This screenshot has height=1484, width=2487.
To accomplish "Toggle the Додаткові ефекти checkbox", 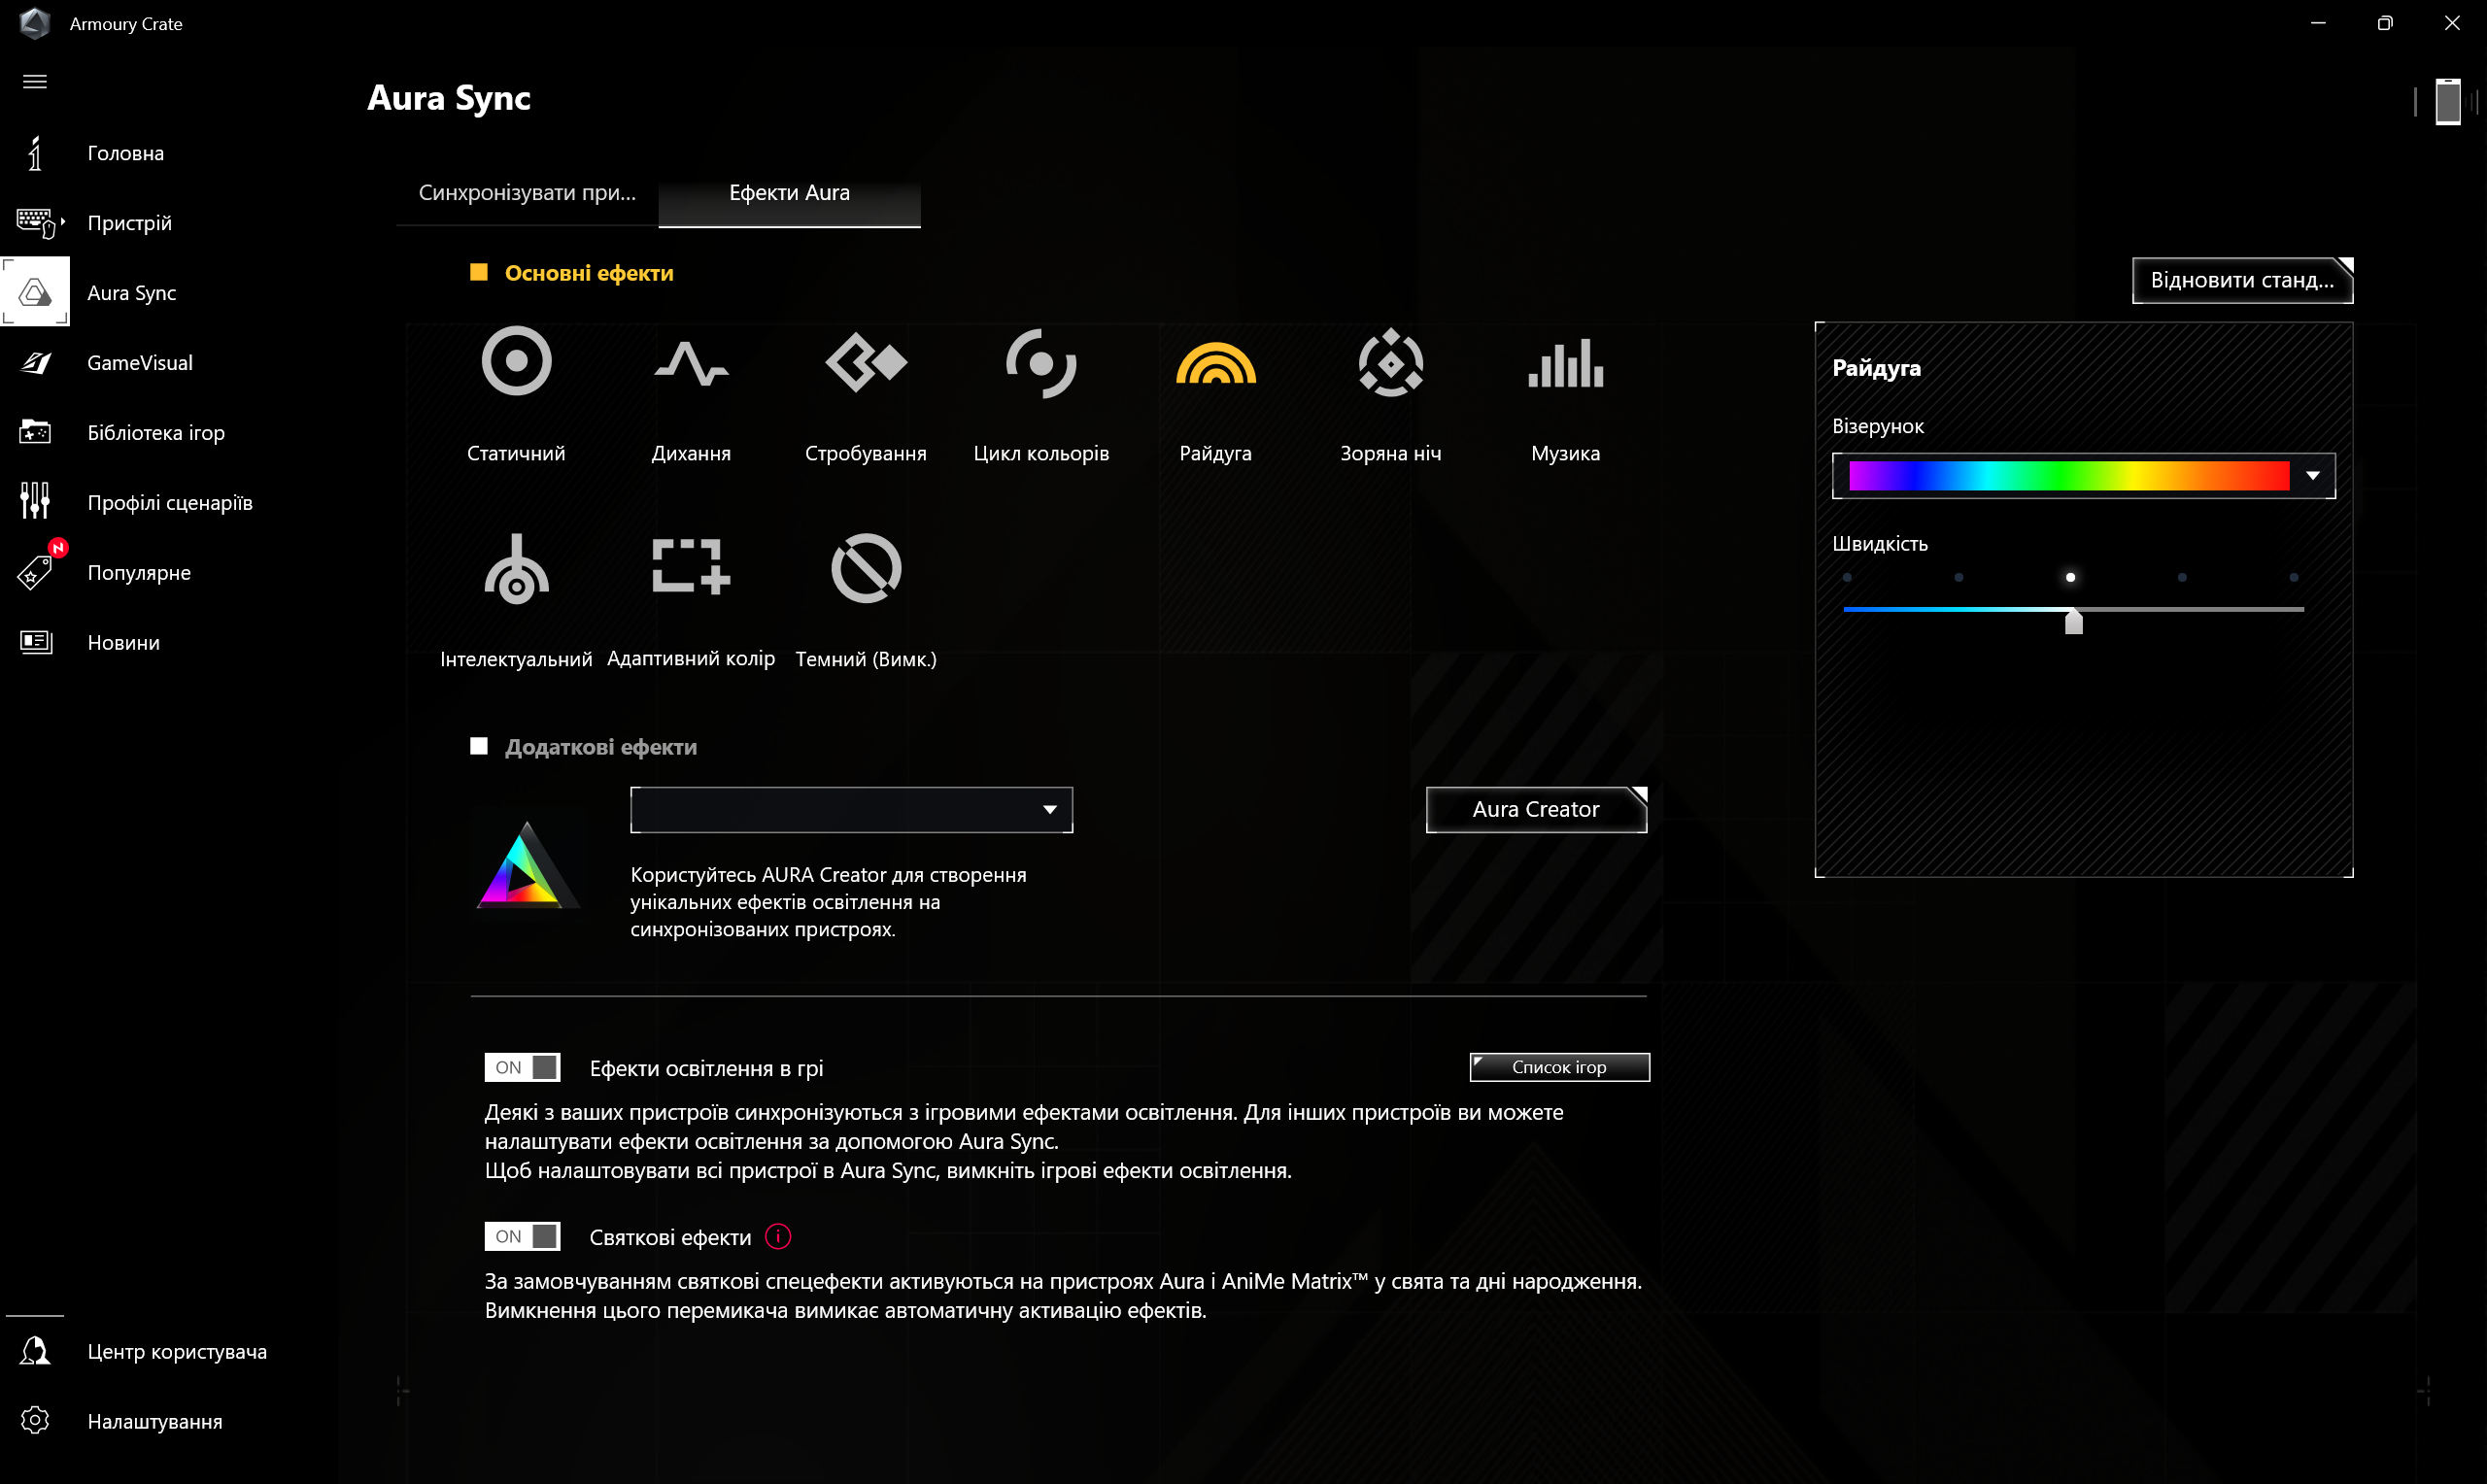I will (x=478, y=746).
